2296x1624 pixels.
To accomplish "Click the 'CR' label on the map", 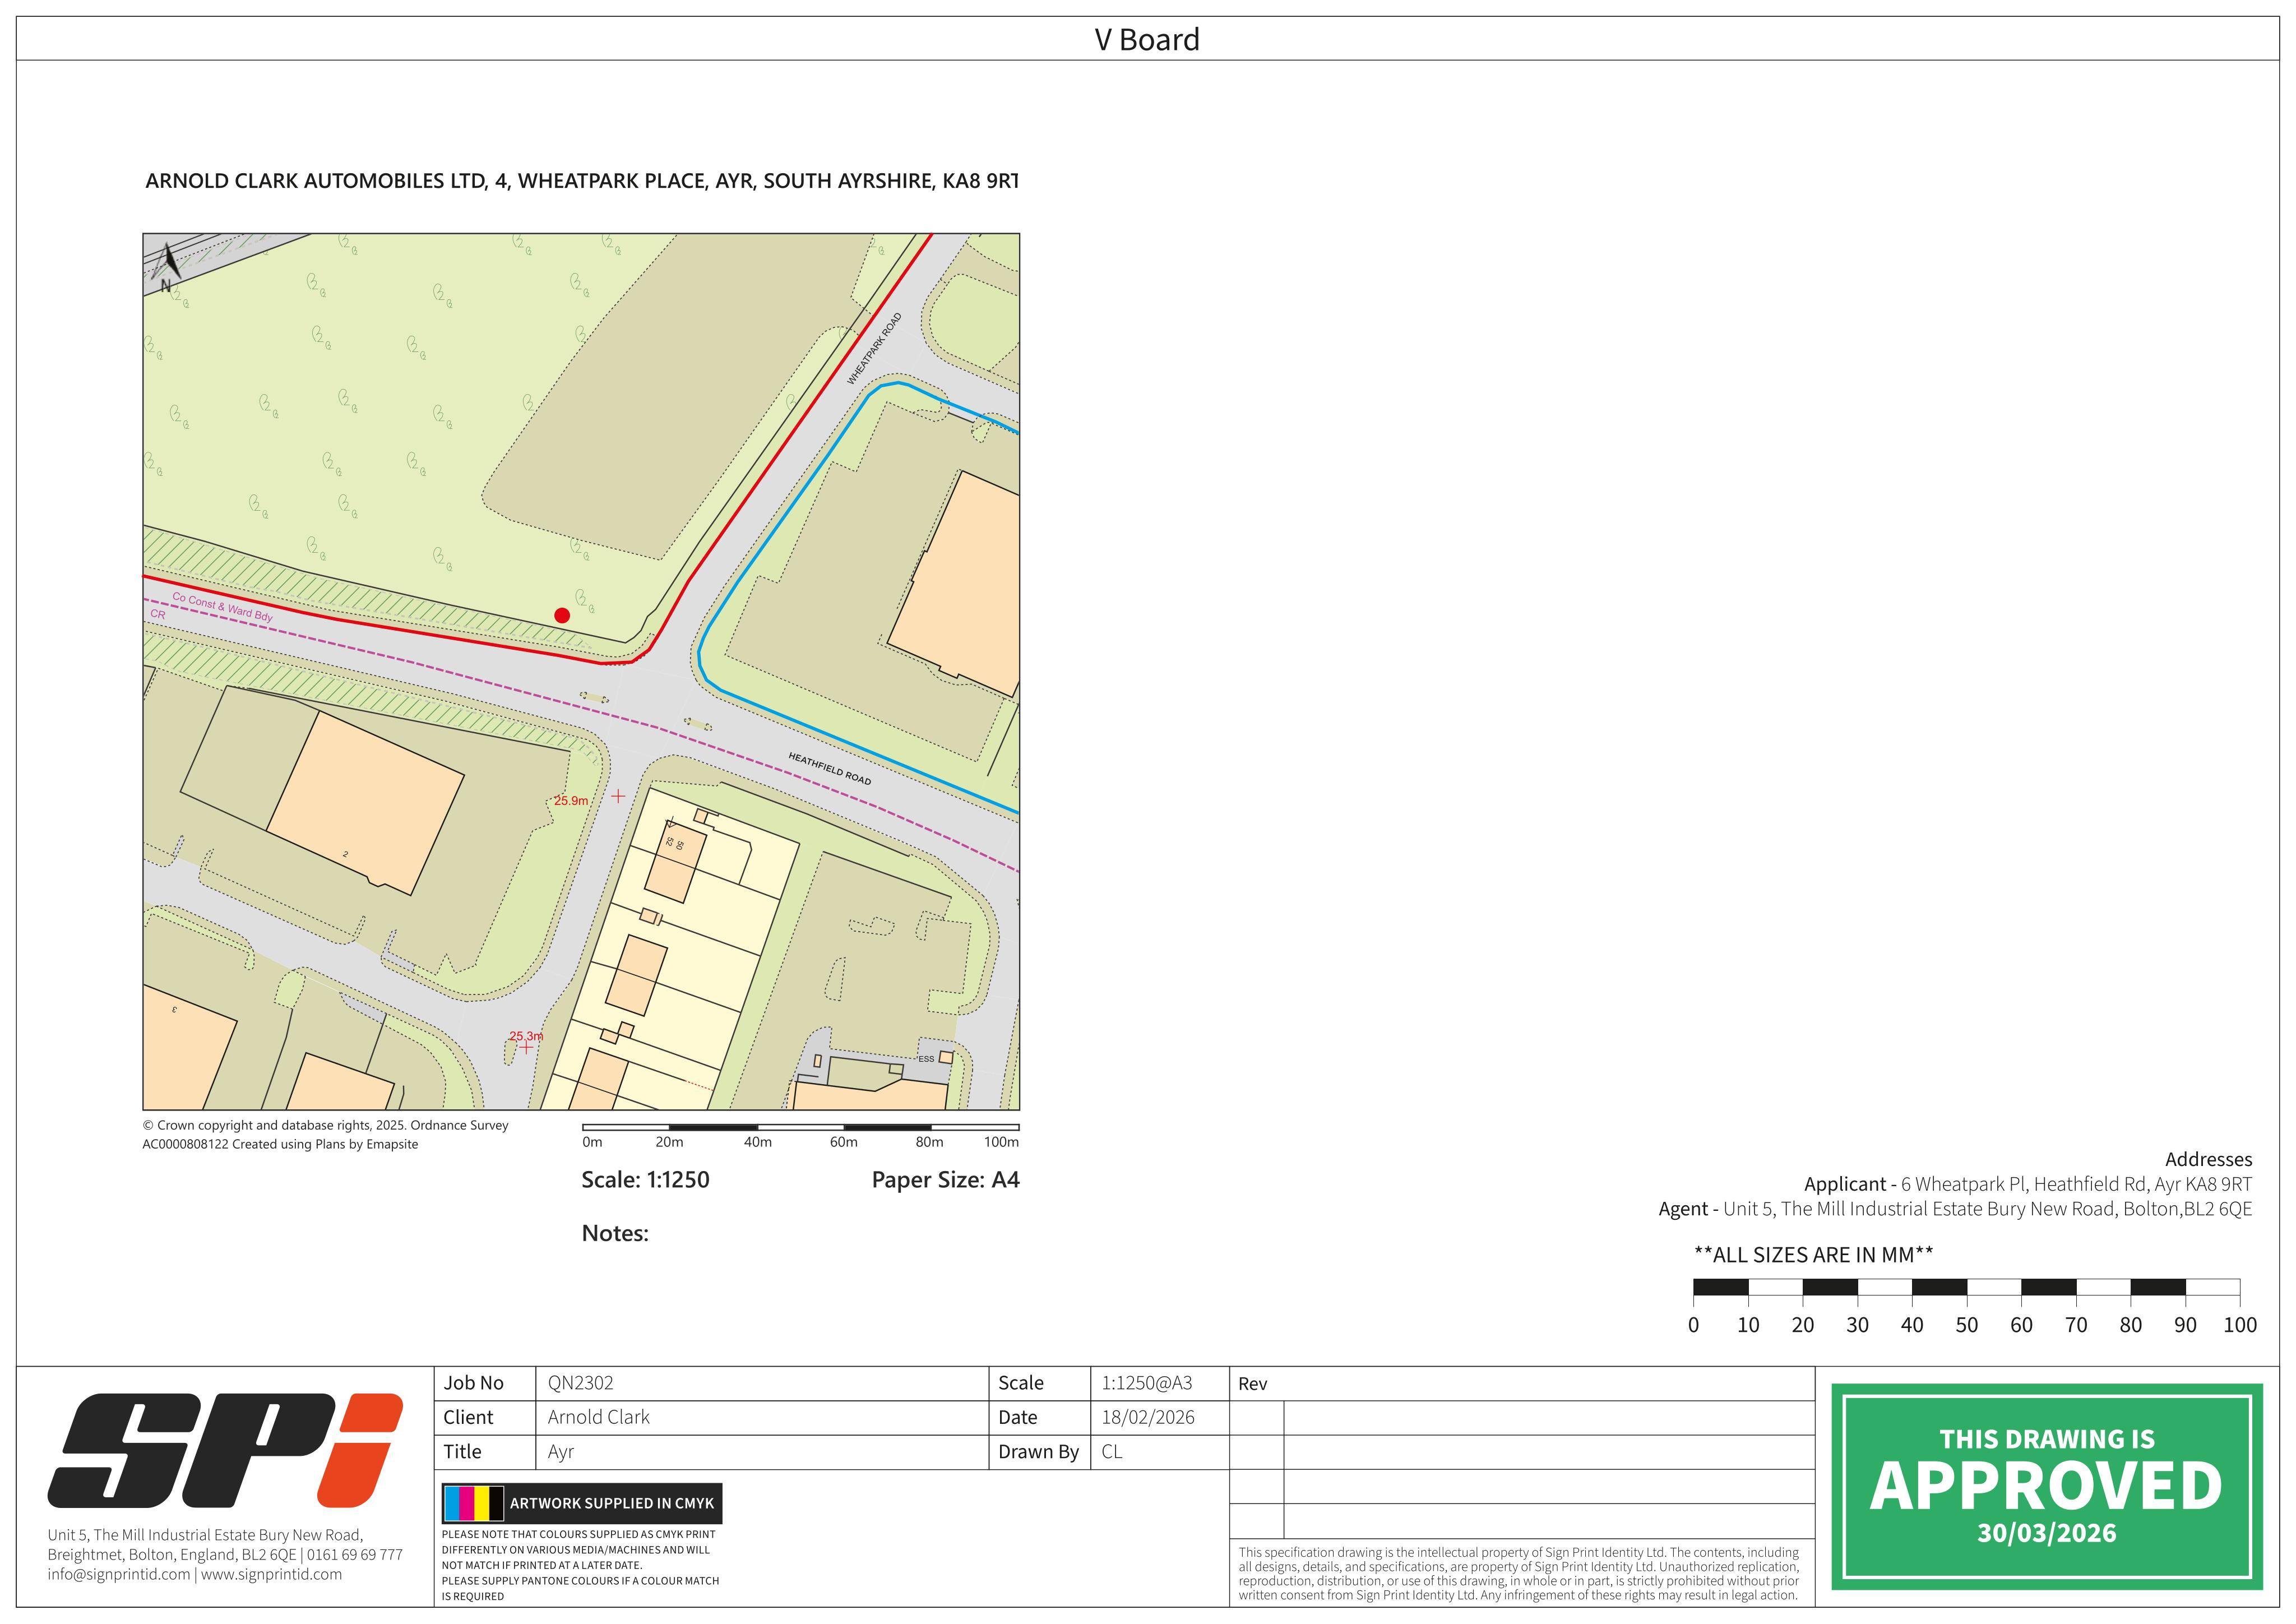I will tap(158, 614).
